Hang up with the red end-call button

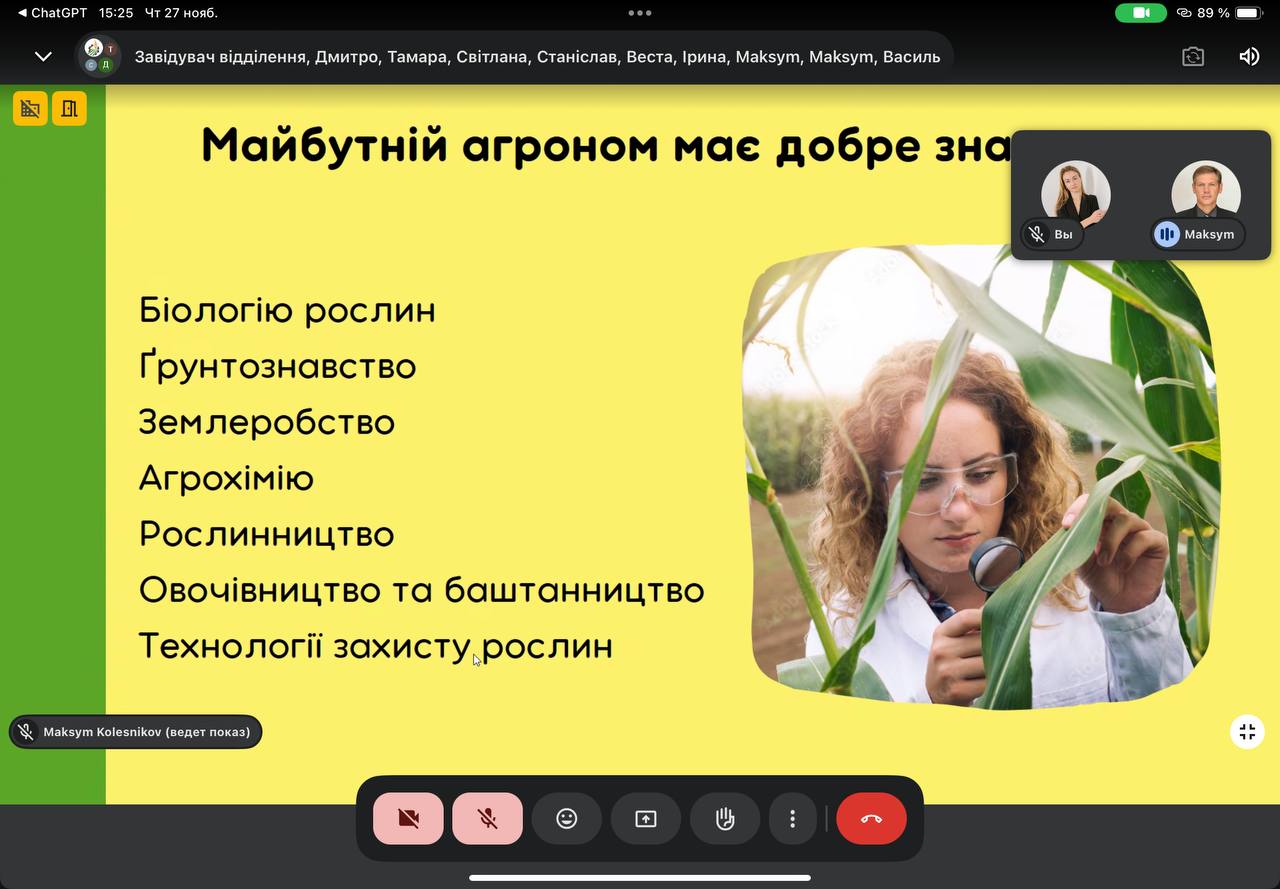coord(871,819)
